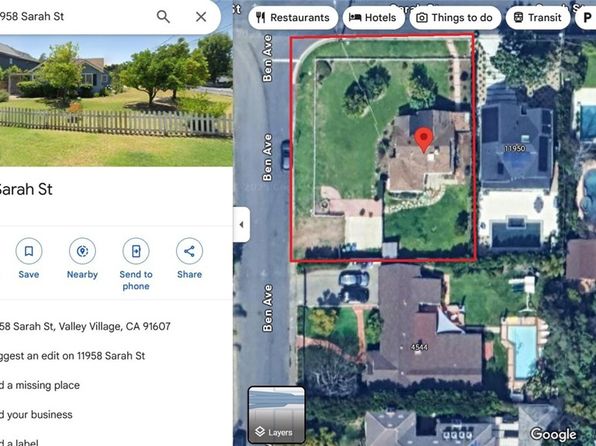Click Suggest an edit on 11958 Sarah St
Image resolution: width=596 pixels, height=446 pixels.
72,356
